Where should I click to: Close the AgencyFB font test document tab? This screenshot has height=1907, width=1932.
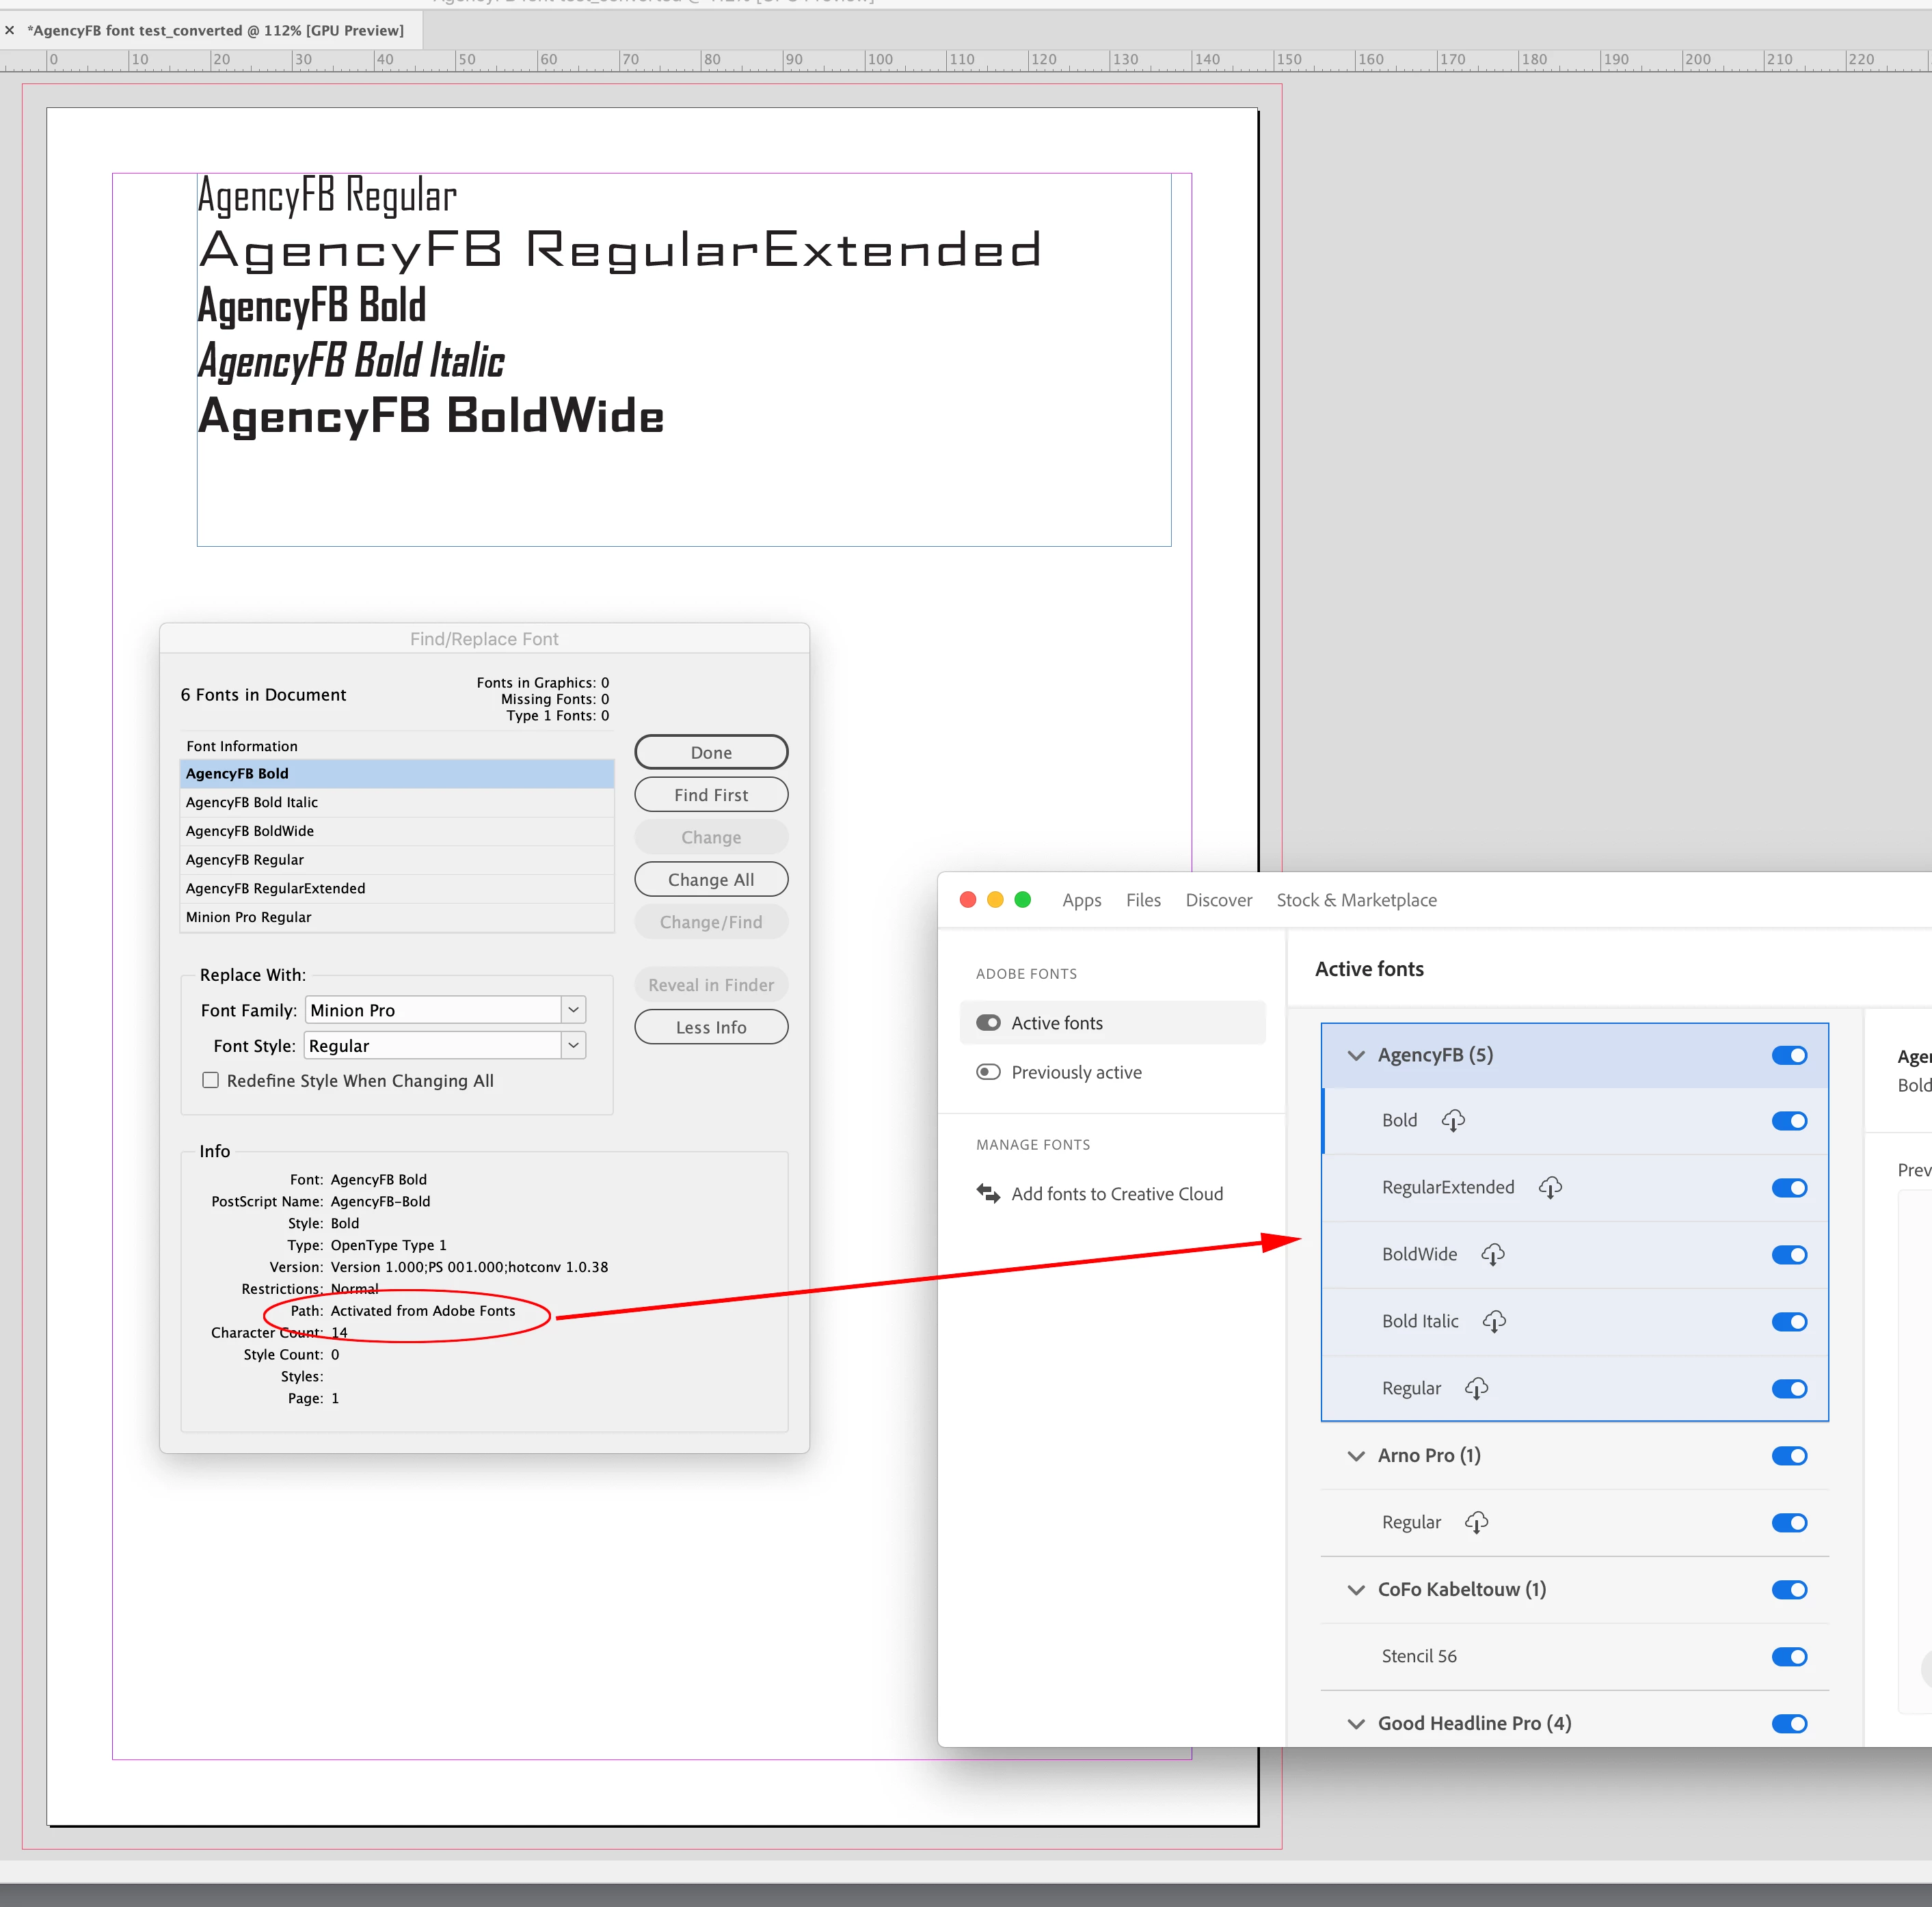tap(10, 31)
